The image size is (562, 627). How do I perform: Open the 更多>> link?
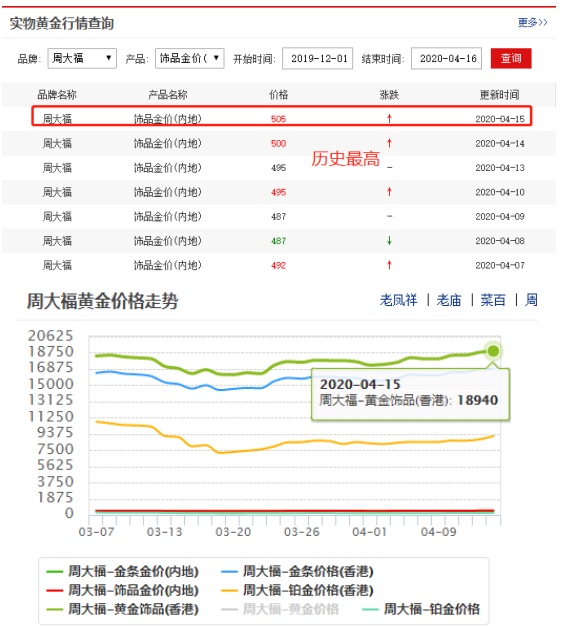(x=532, y=22)
